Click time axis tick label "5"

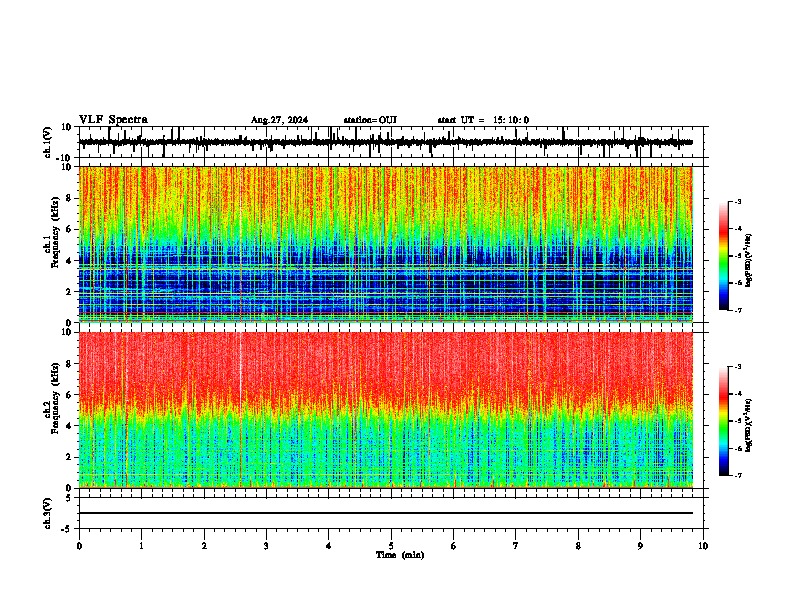point(391,546)
